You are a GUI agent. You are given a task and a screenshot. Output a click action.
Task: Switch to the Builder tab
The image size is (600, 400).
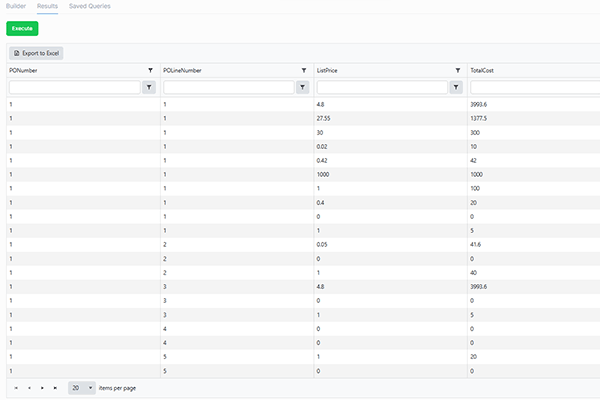pos(15,6)
